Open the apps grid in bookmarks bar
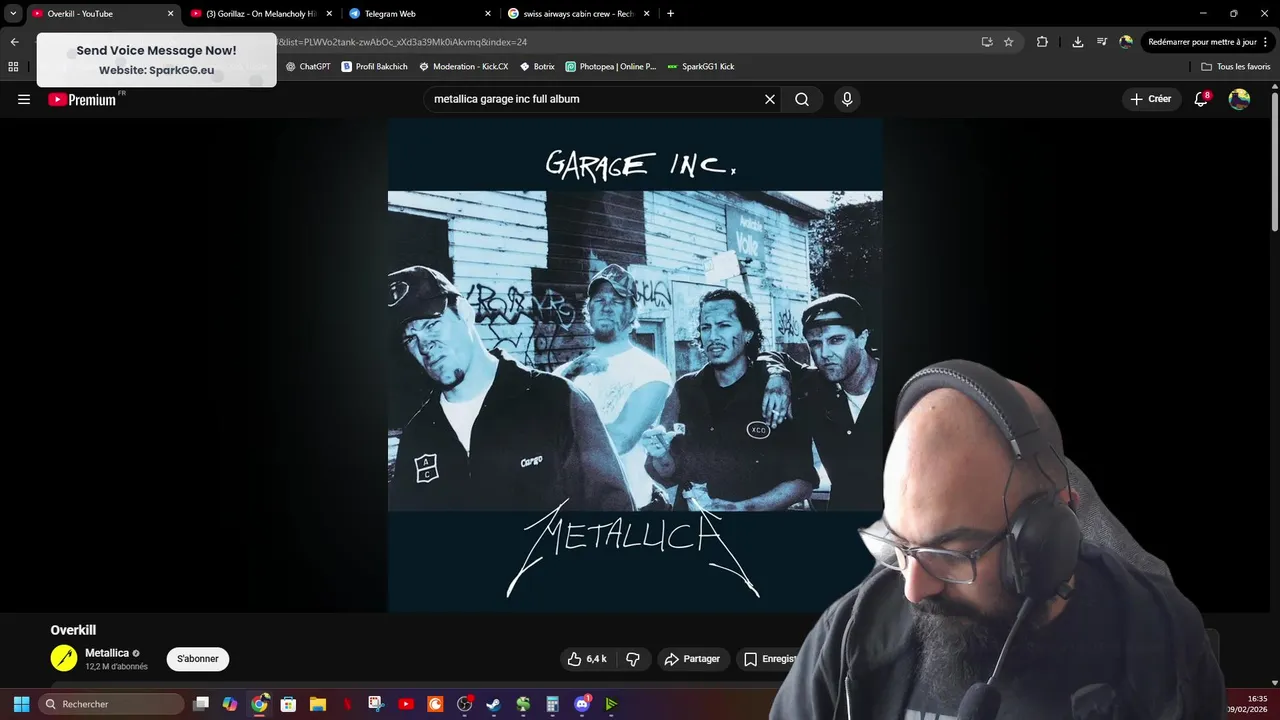This screenshot has height=720, width=1280. tap(13, 67)
